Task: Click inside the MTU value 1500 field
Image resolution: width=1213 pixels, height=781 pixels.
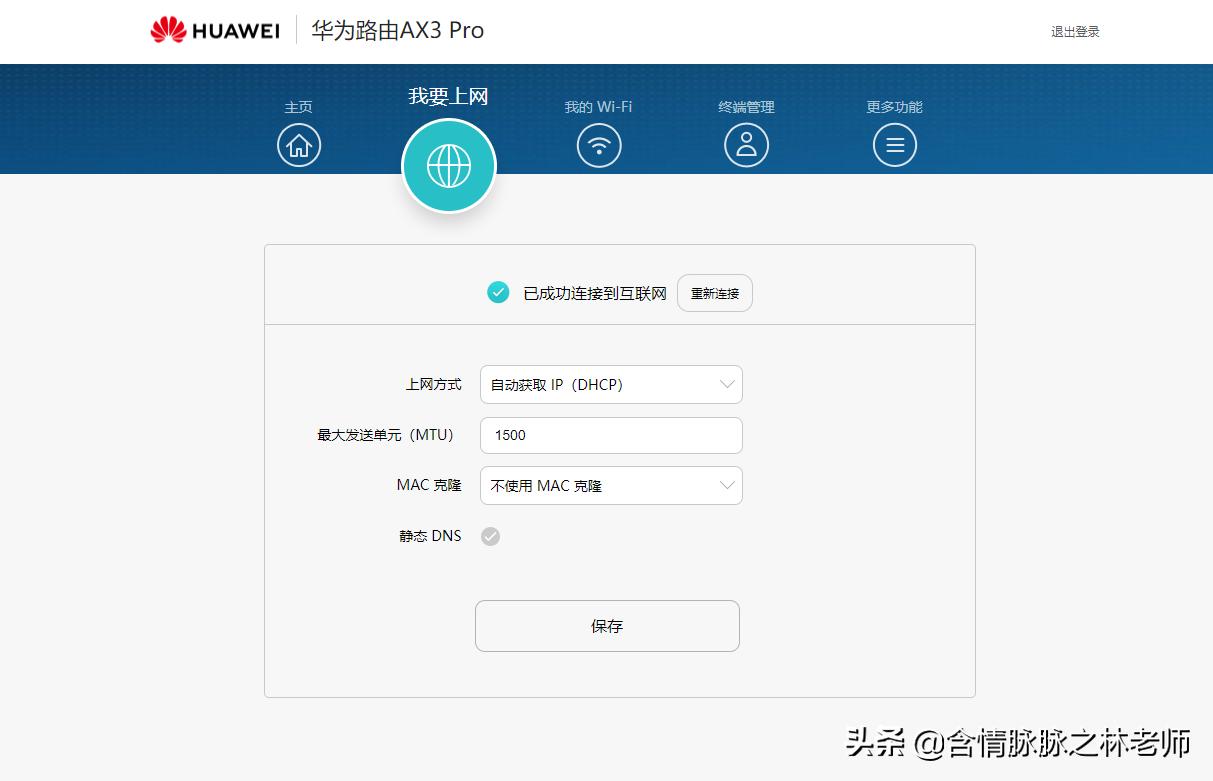Action: pos(611,435)
